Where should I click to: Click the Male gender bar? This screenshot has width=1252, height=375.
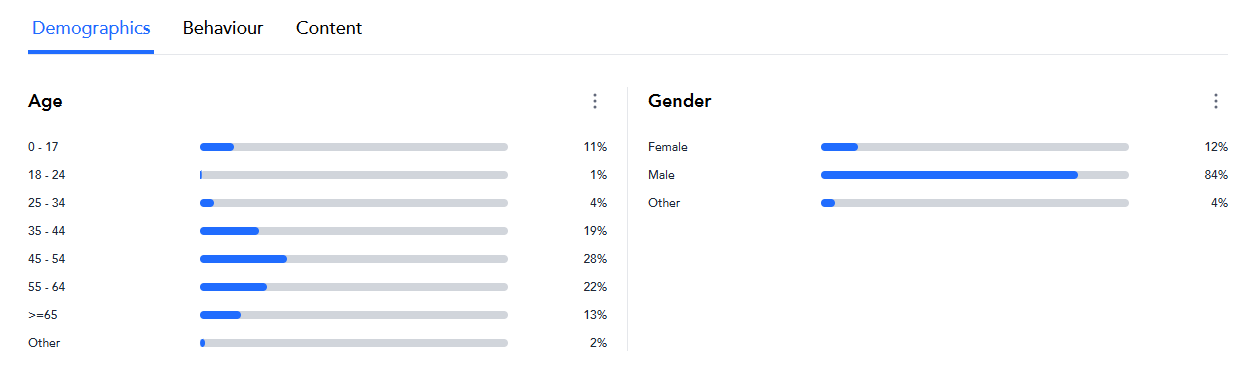click(975, 175)
